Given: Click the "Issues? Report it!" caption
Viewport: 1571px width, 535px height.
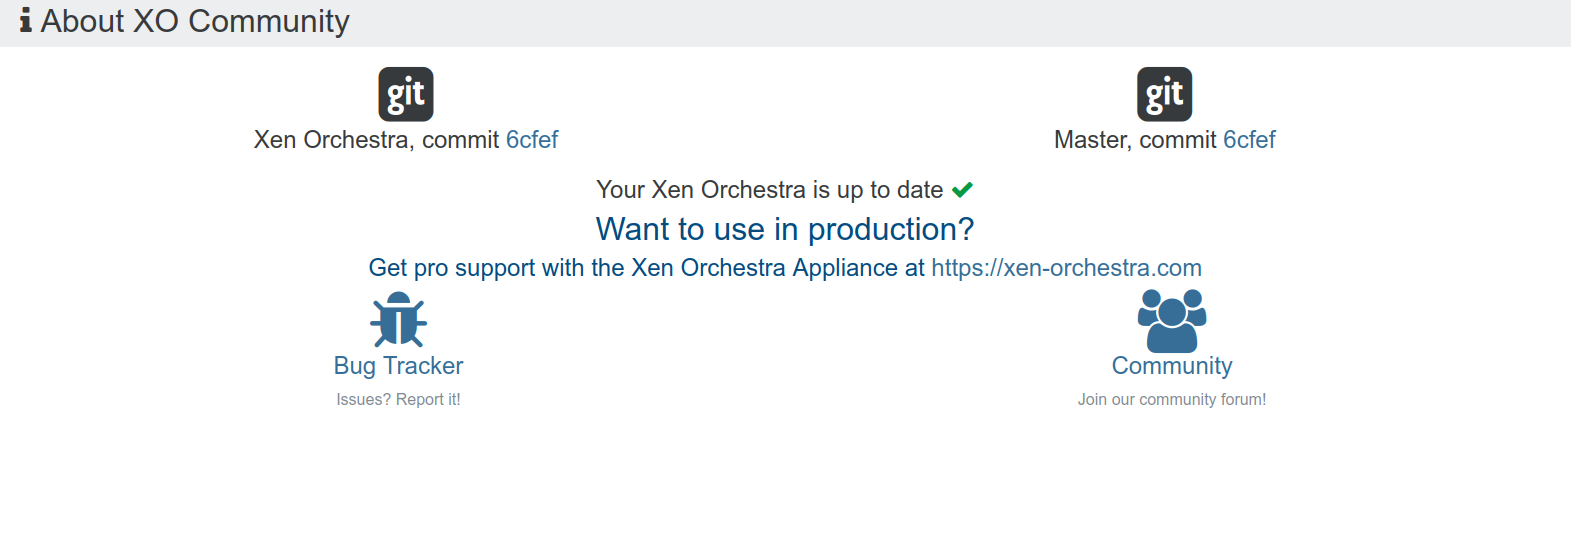Looking at the screenshot, I should (x=398, y=399).
